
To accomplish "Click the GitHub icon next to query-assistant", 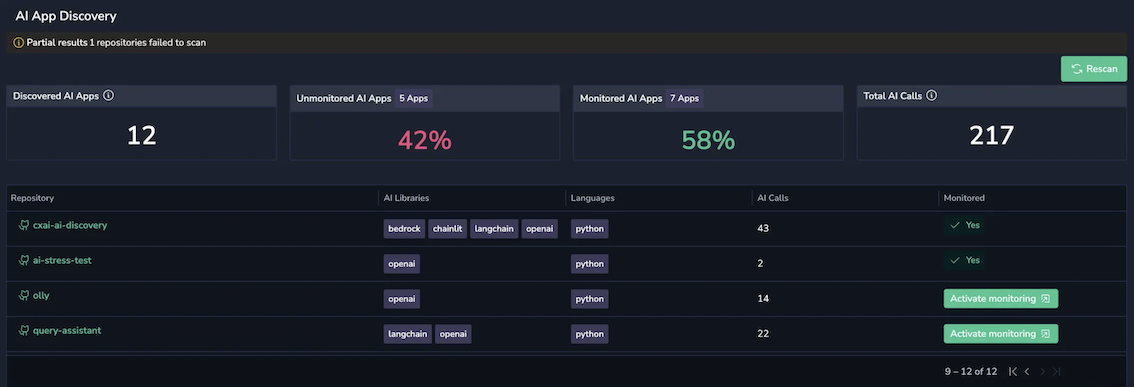I will 24,330.
